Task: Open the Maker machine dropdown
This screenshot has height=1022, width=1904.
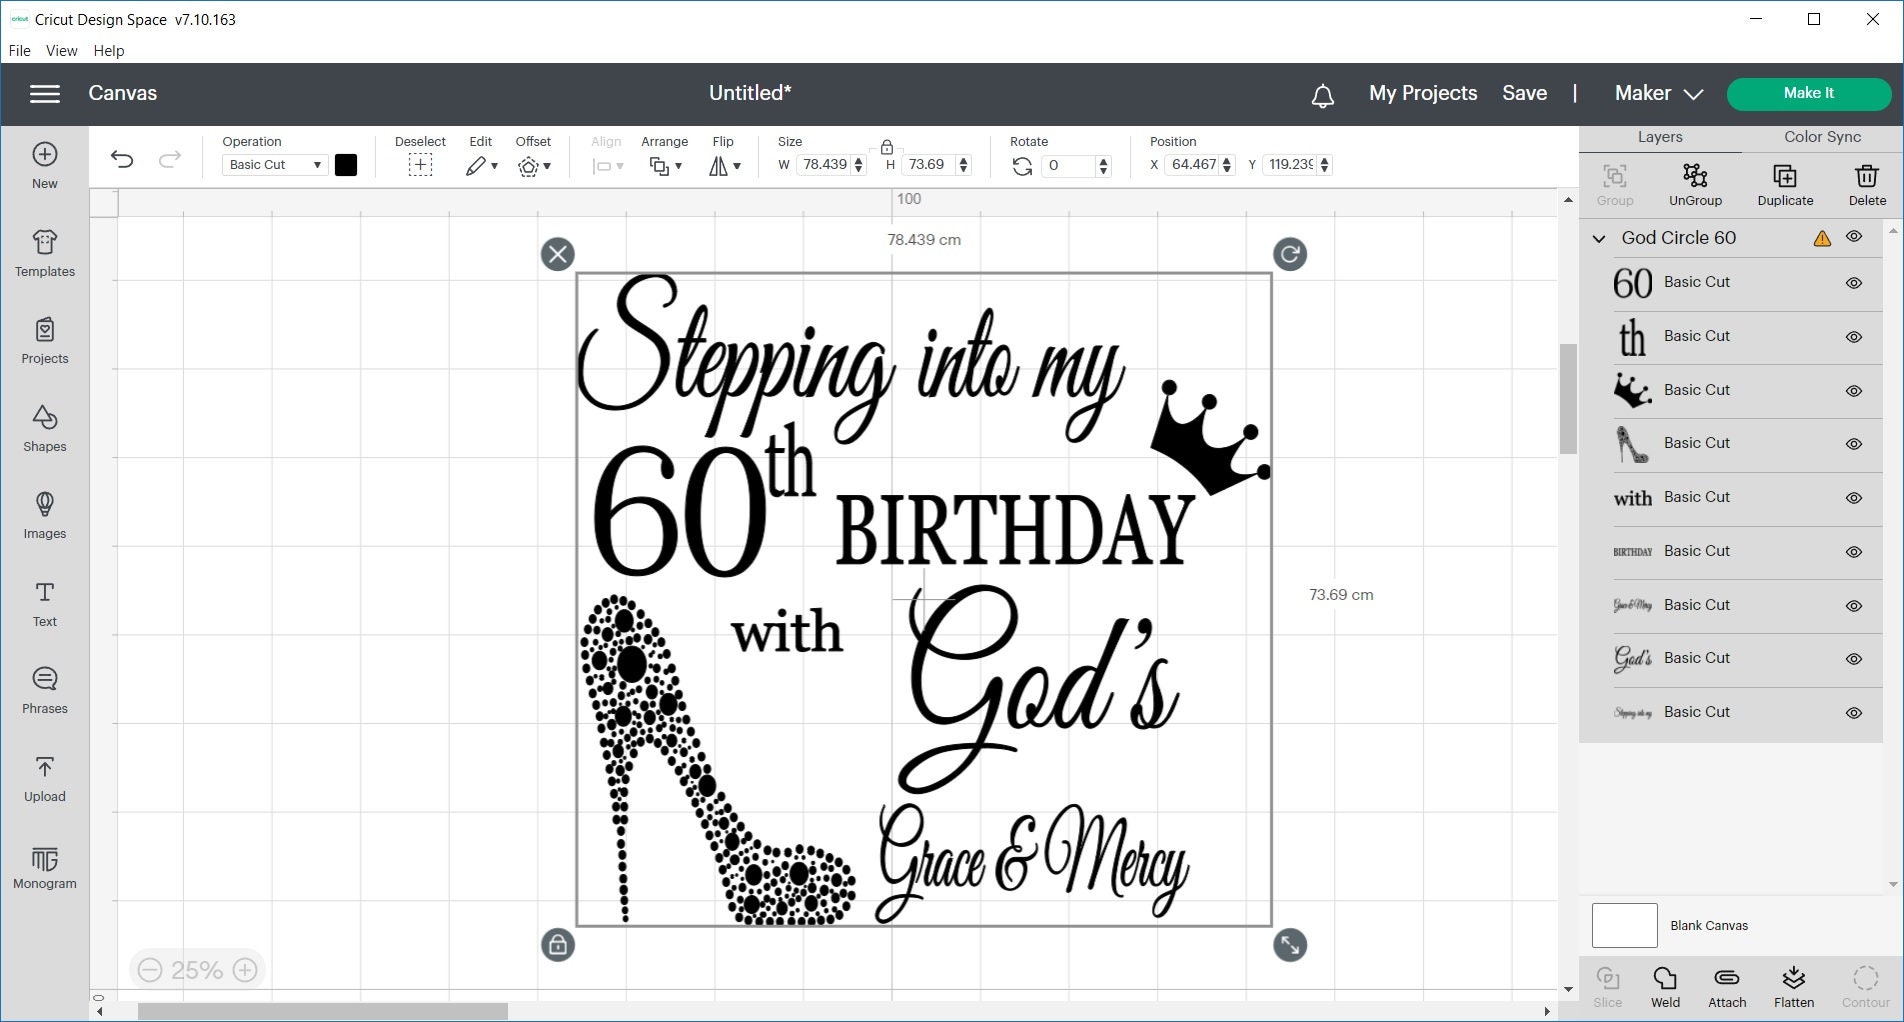Action: pyautogui.click(x=1655, y=93)
